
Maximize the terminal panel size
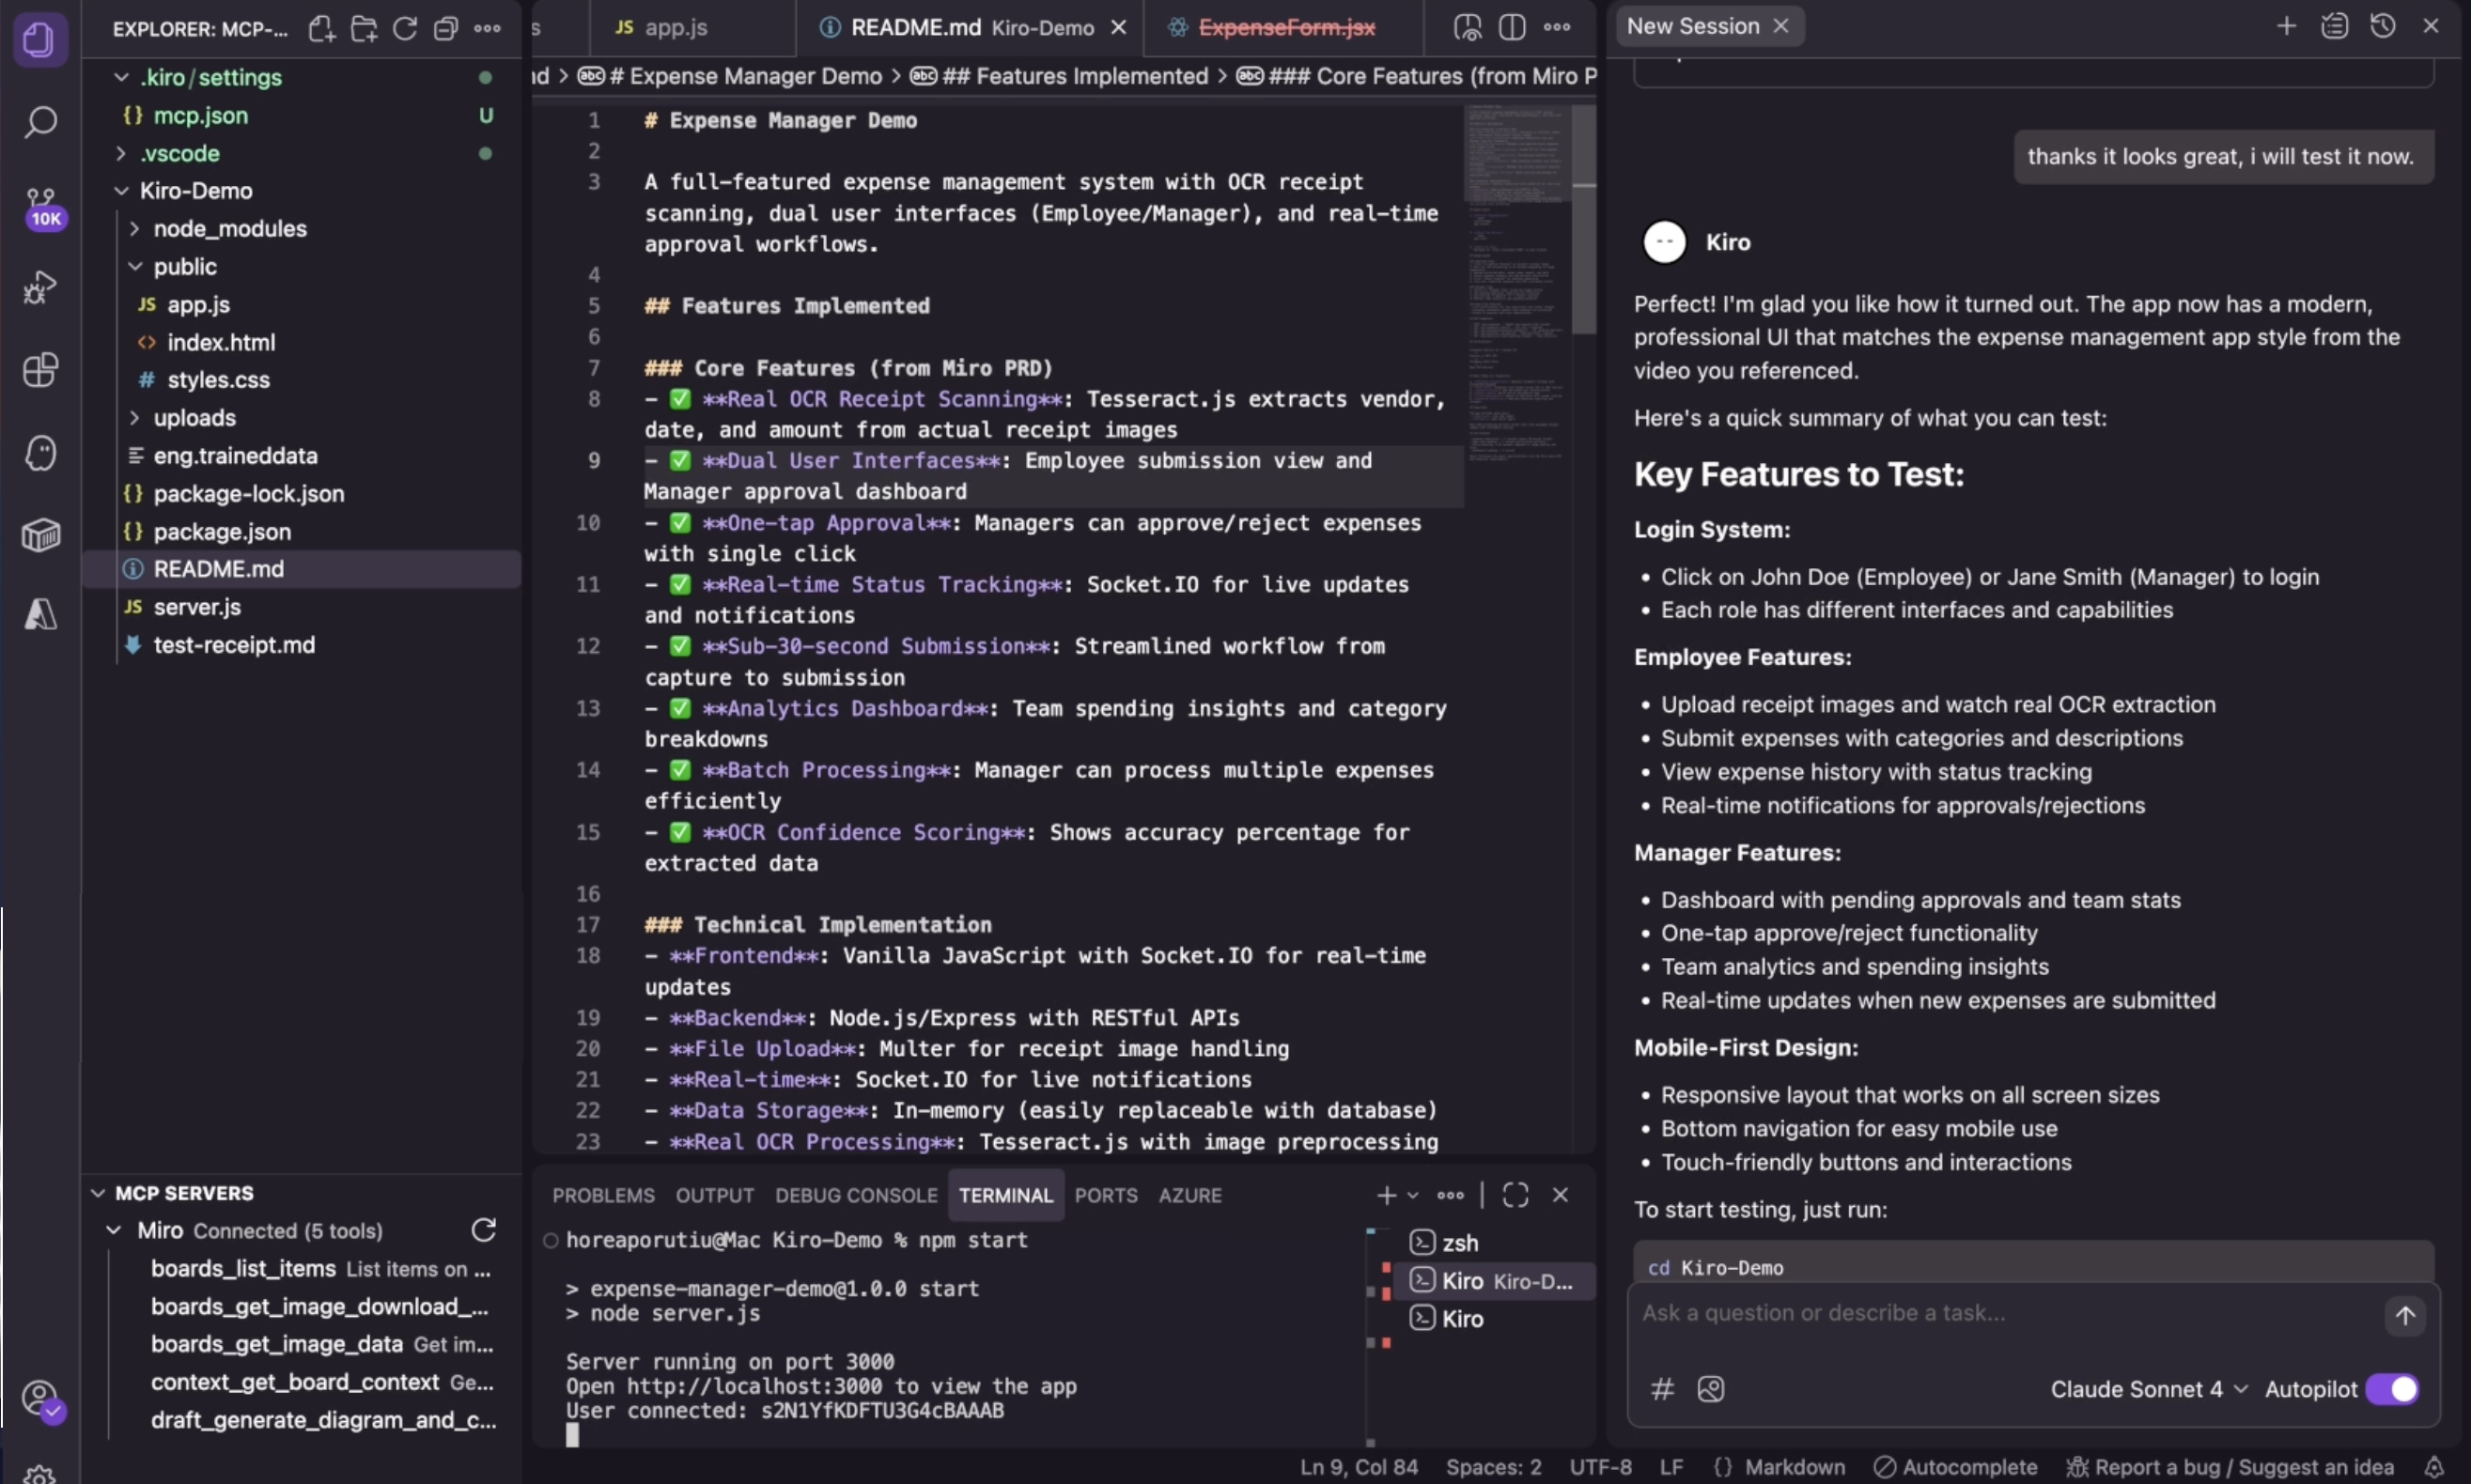[1515, 1195]
